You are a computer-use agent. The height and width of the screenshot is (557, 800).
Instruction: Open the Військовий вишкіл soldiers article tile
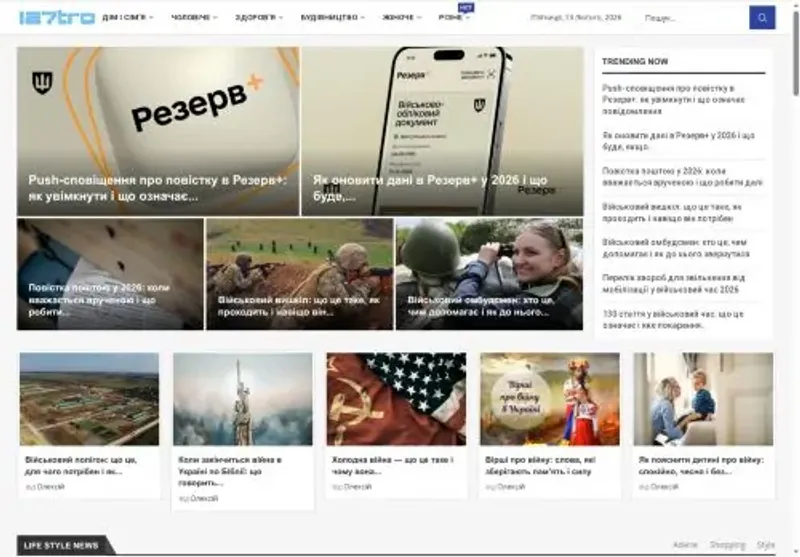pos(299,274)
